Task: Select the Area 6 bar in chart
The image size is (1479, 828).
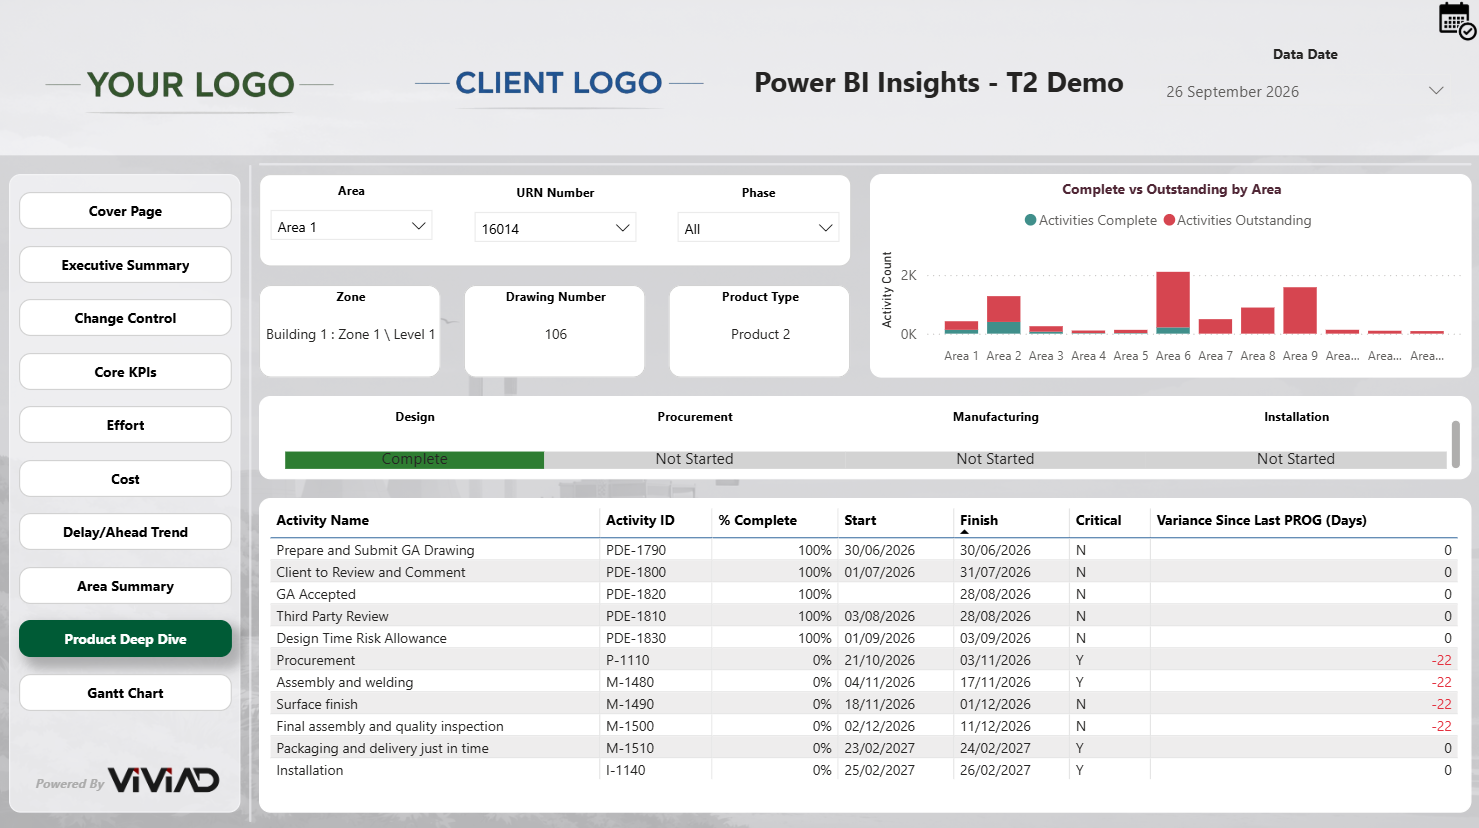Action: click(1172, 301)
